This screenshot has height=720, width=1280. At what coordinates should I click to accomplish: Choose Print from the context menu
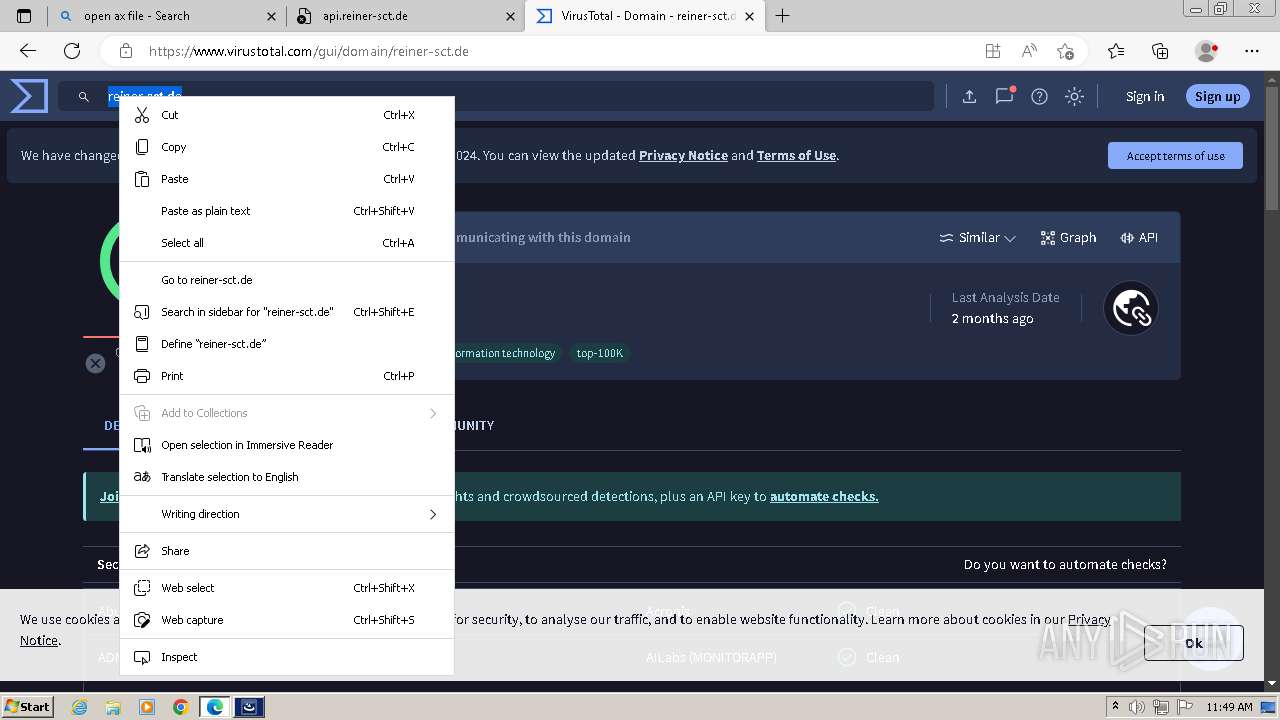287,376
